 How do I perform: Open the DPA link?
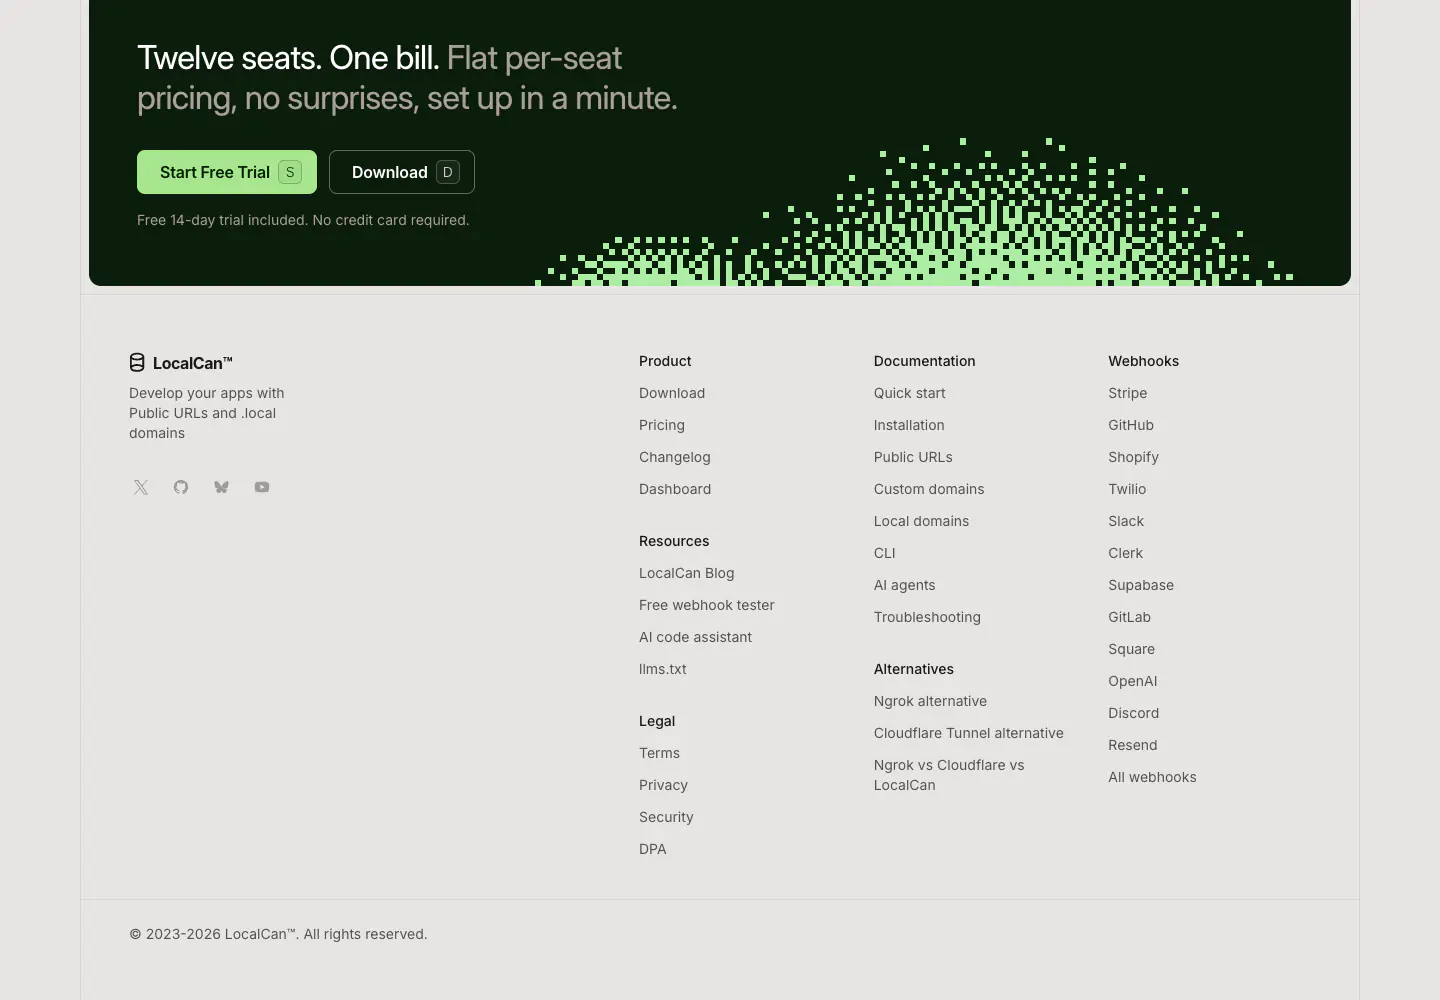click(653, 849)
